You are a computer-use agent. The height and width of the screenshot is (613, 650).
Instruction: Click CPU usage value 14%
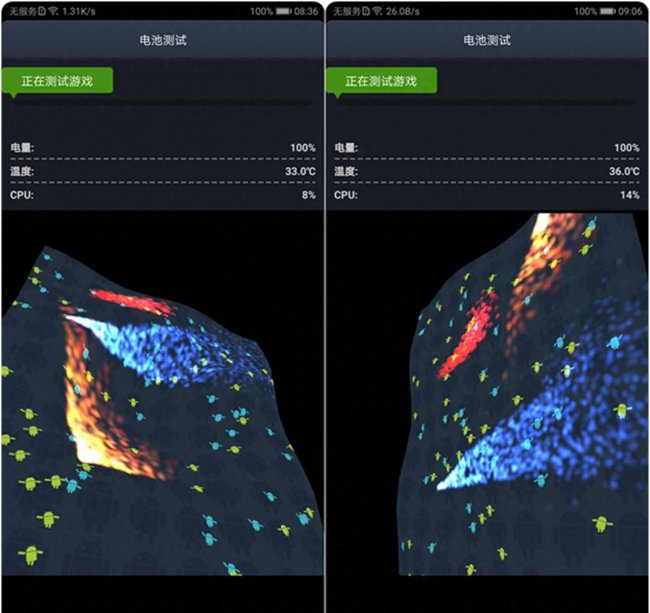click(630, 195)
